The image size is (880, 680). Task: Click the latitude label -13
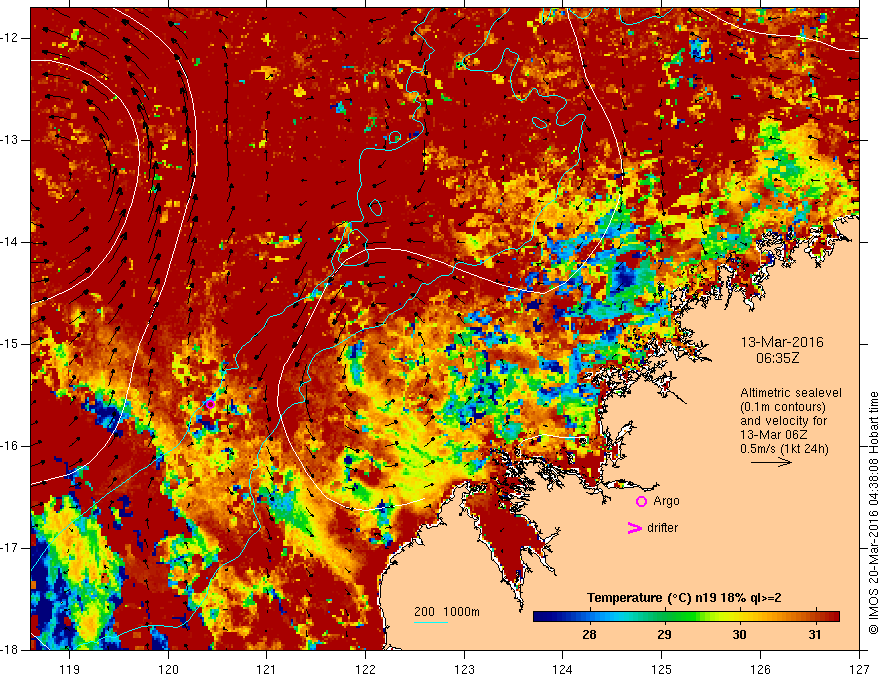tap(10, 140)
